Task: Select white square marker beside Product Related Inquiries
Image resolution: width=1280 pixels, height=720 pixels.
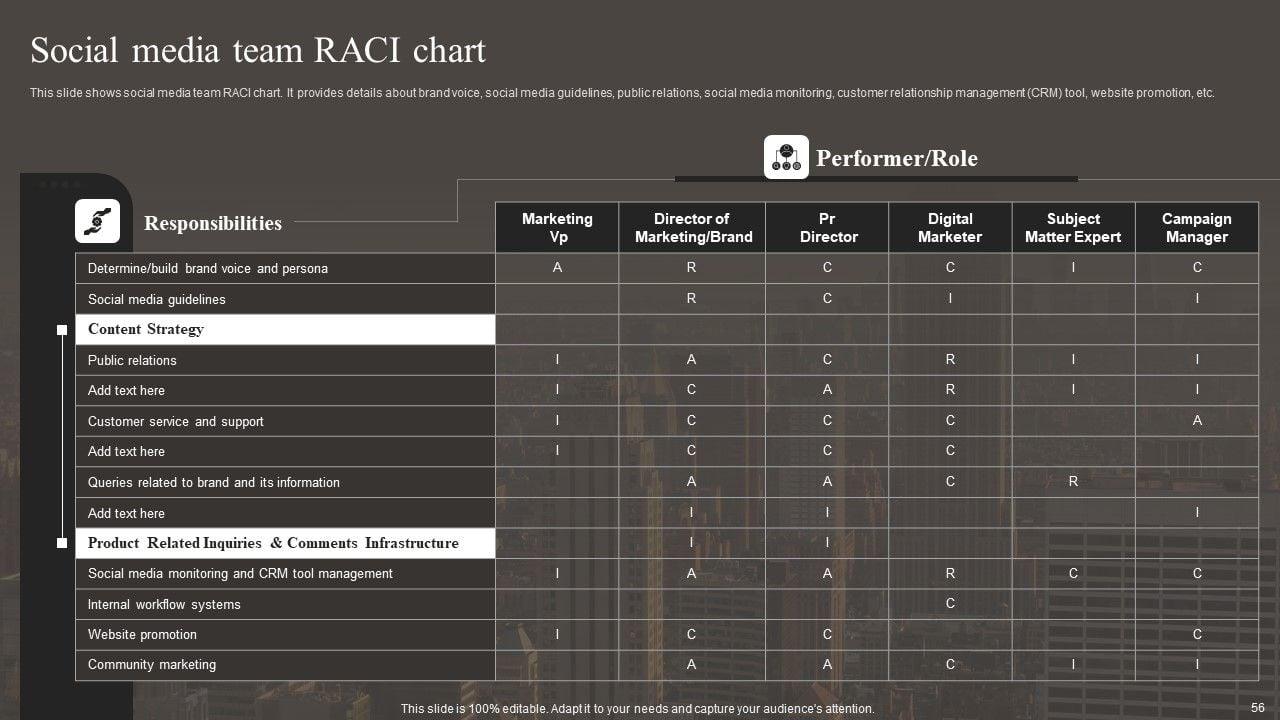Action: [x=62, y=543]
